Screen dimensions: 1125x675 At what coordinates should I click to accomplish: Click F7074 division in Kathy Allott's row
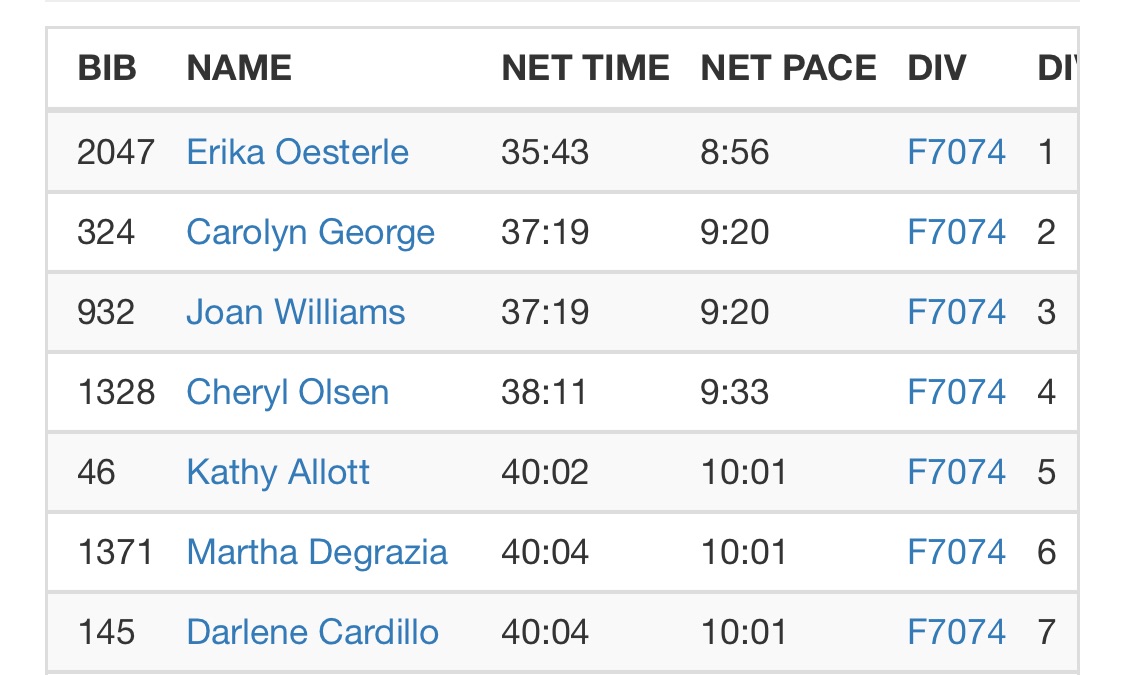(x=956, y=472)
